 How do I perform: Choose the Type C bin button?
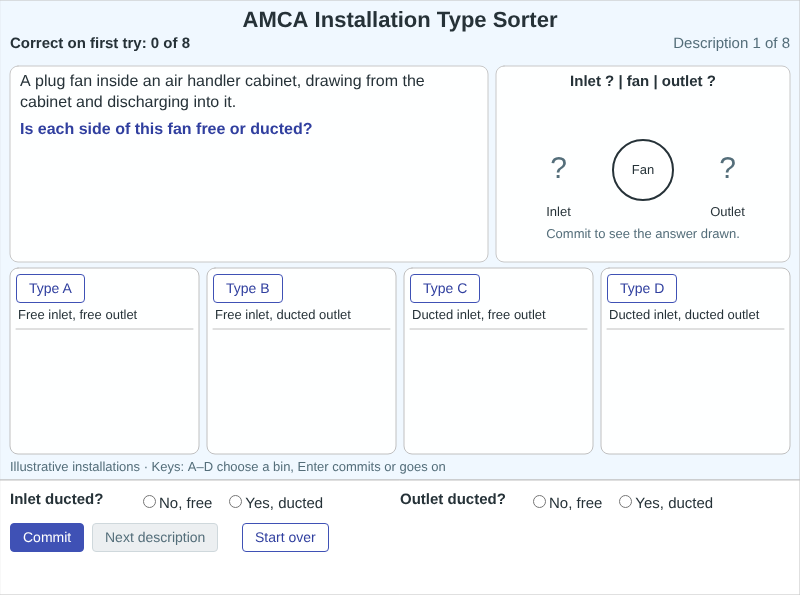click(x=445, y=289)
